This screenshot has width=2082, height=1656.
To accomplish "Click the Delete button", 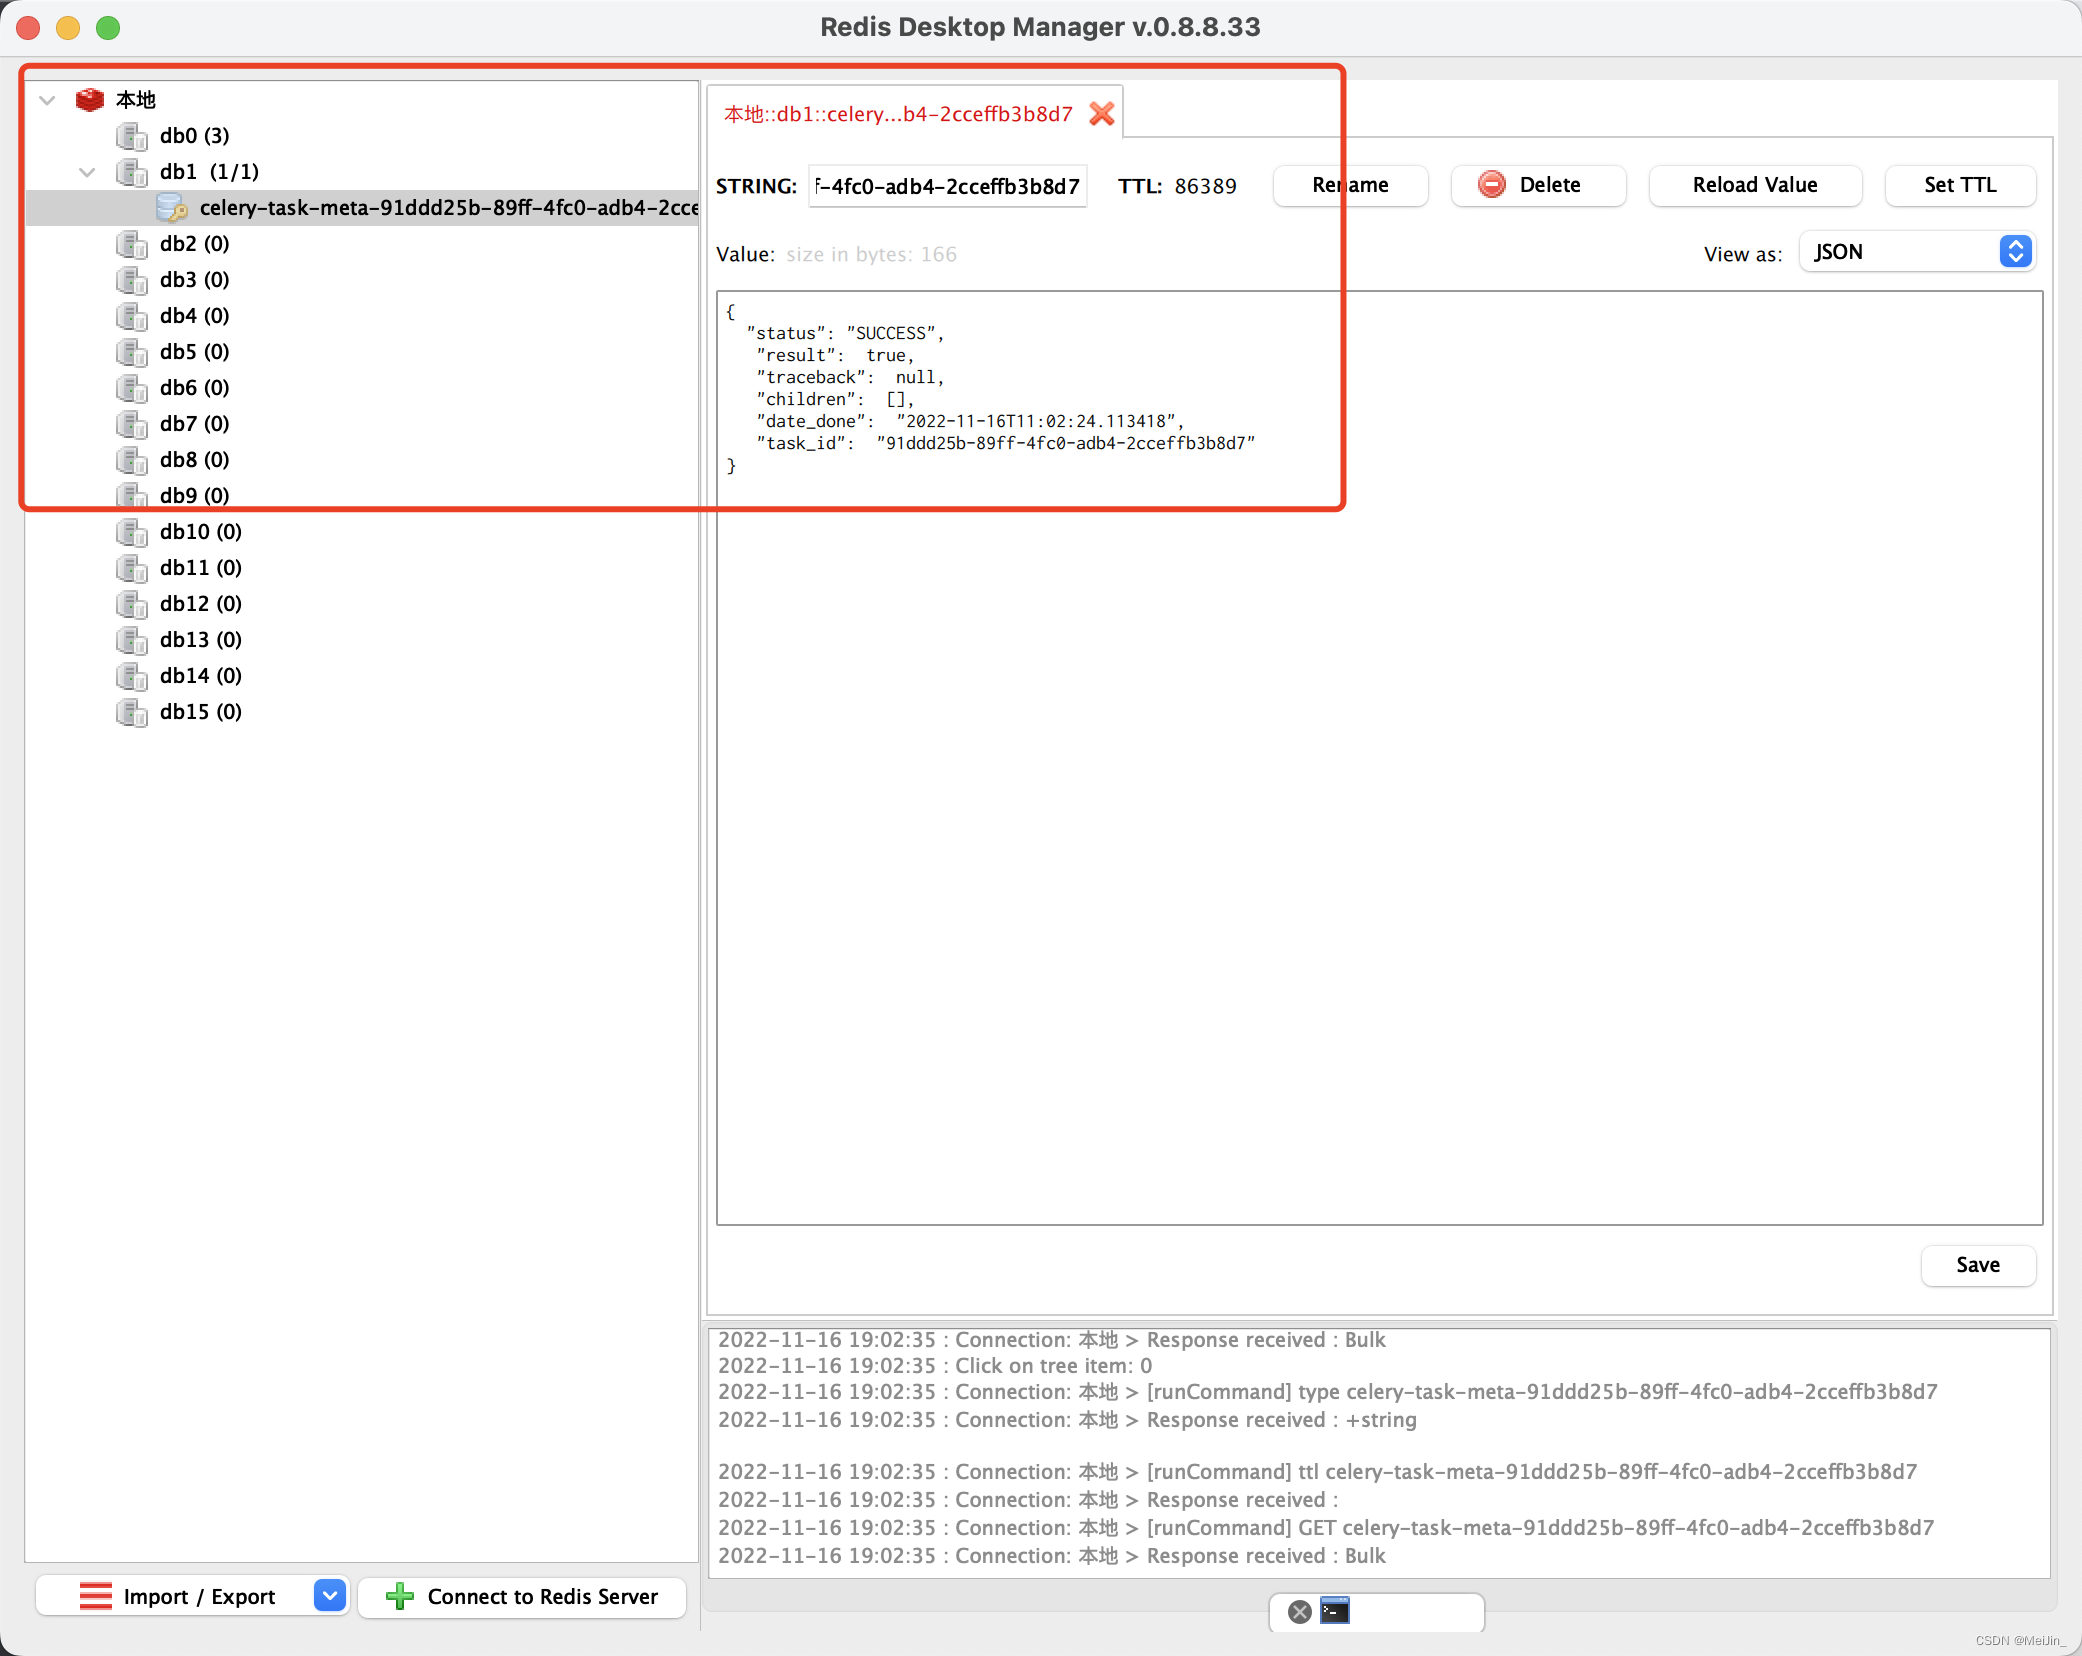I will (x=1538, y=185).
